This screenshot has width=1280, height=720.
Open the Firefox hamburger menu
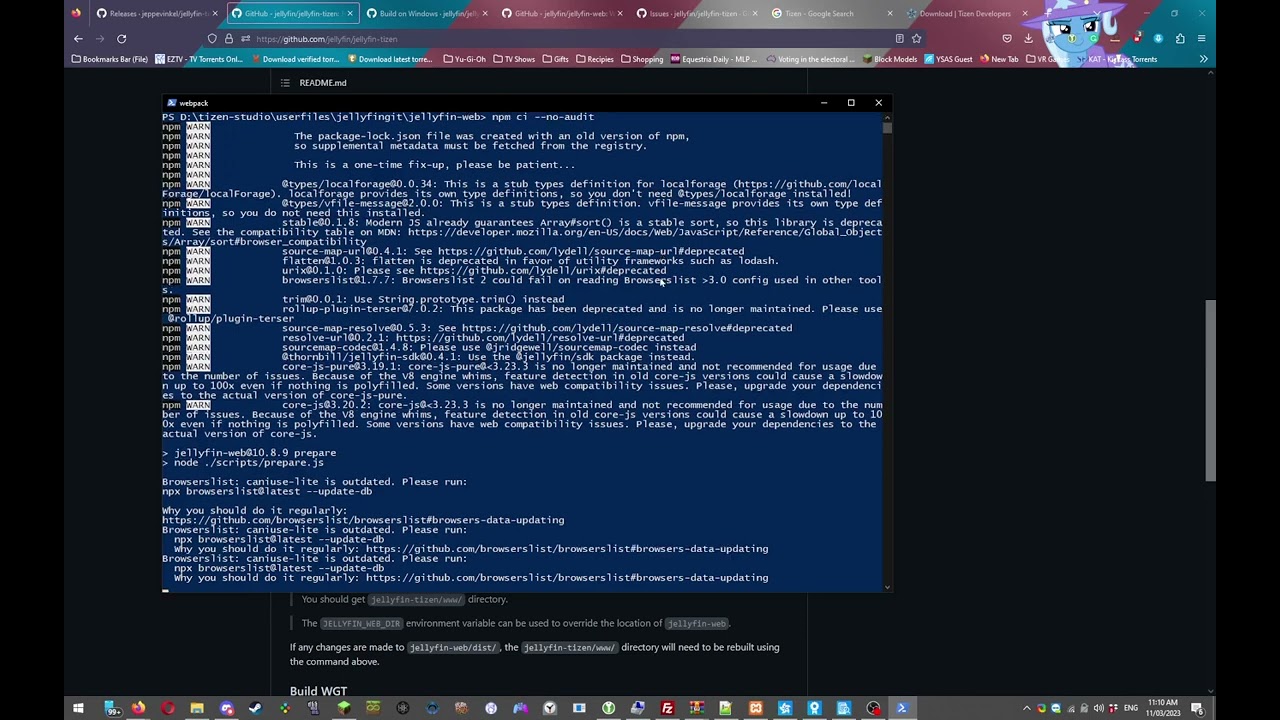1201,39
